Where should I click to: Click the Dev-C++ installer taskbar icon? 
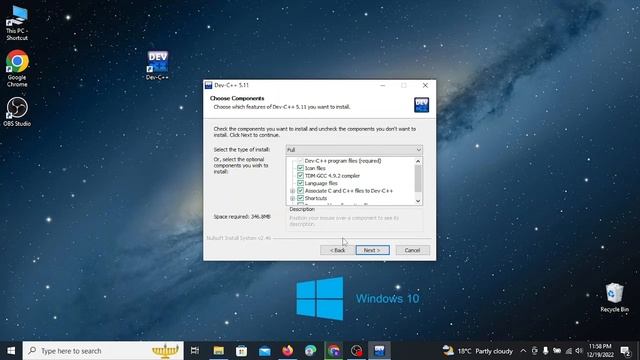tap(380, 351)
